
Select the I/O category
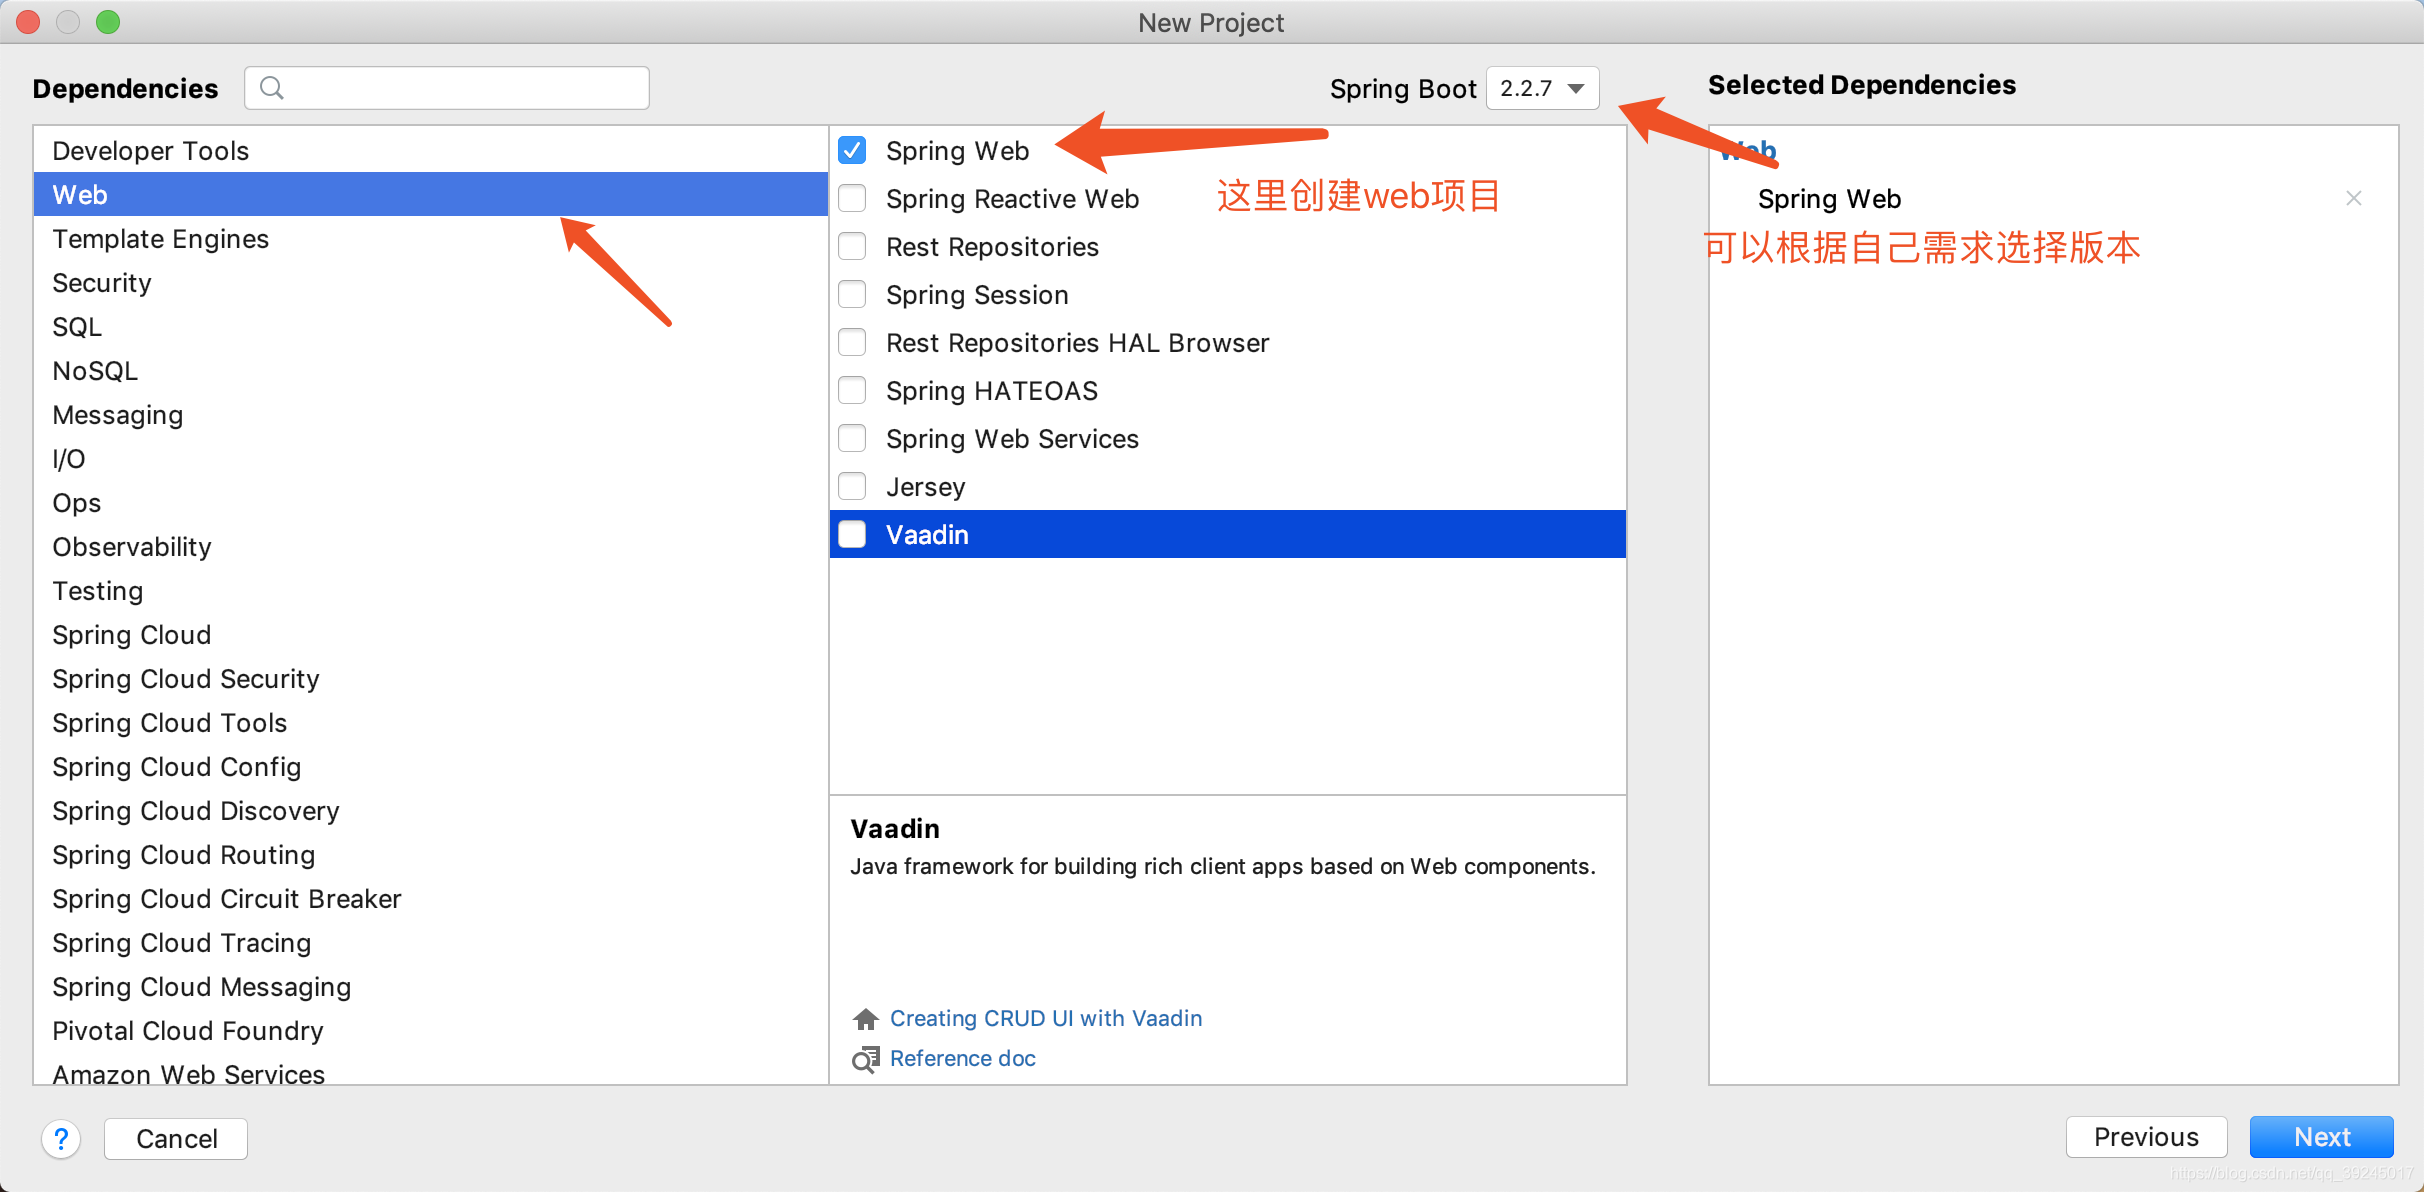[x=431, y=458]
